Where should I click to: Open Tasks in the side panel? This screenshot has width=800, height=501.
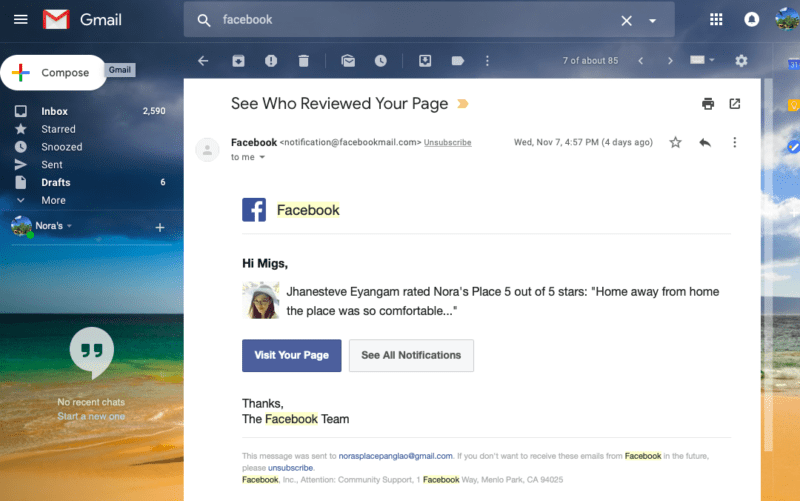[x=794, y=146]
